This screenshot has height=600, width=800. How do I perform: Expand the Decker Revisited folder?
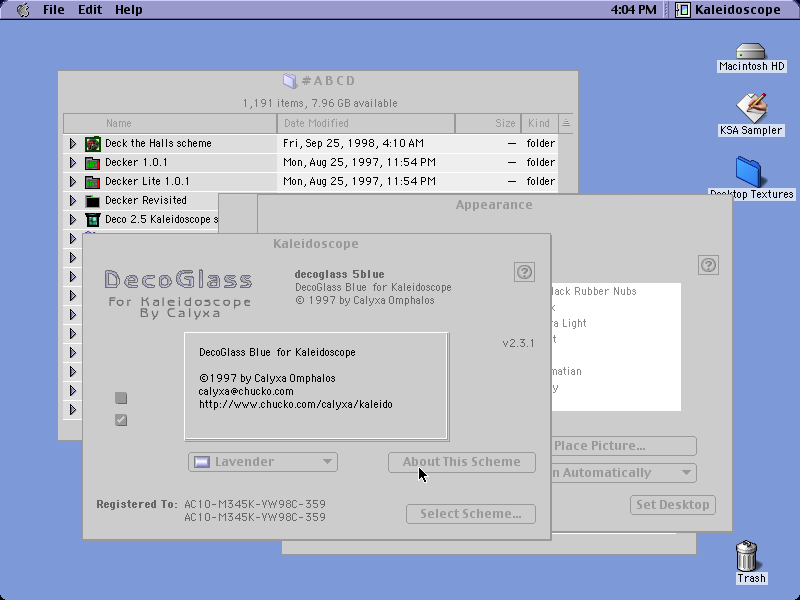tap(73, 201)
